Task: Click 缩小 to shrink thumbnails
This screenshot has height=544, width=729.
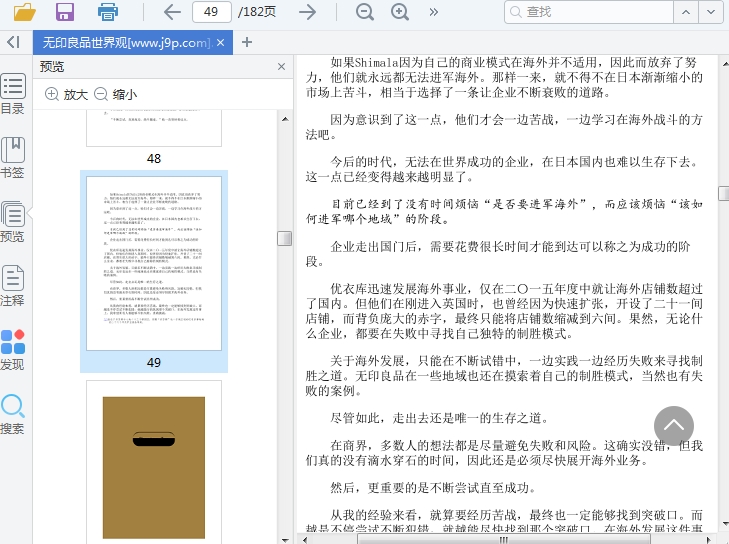Action: pyautogui.click(x=116, y=94)
